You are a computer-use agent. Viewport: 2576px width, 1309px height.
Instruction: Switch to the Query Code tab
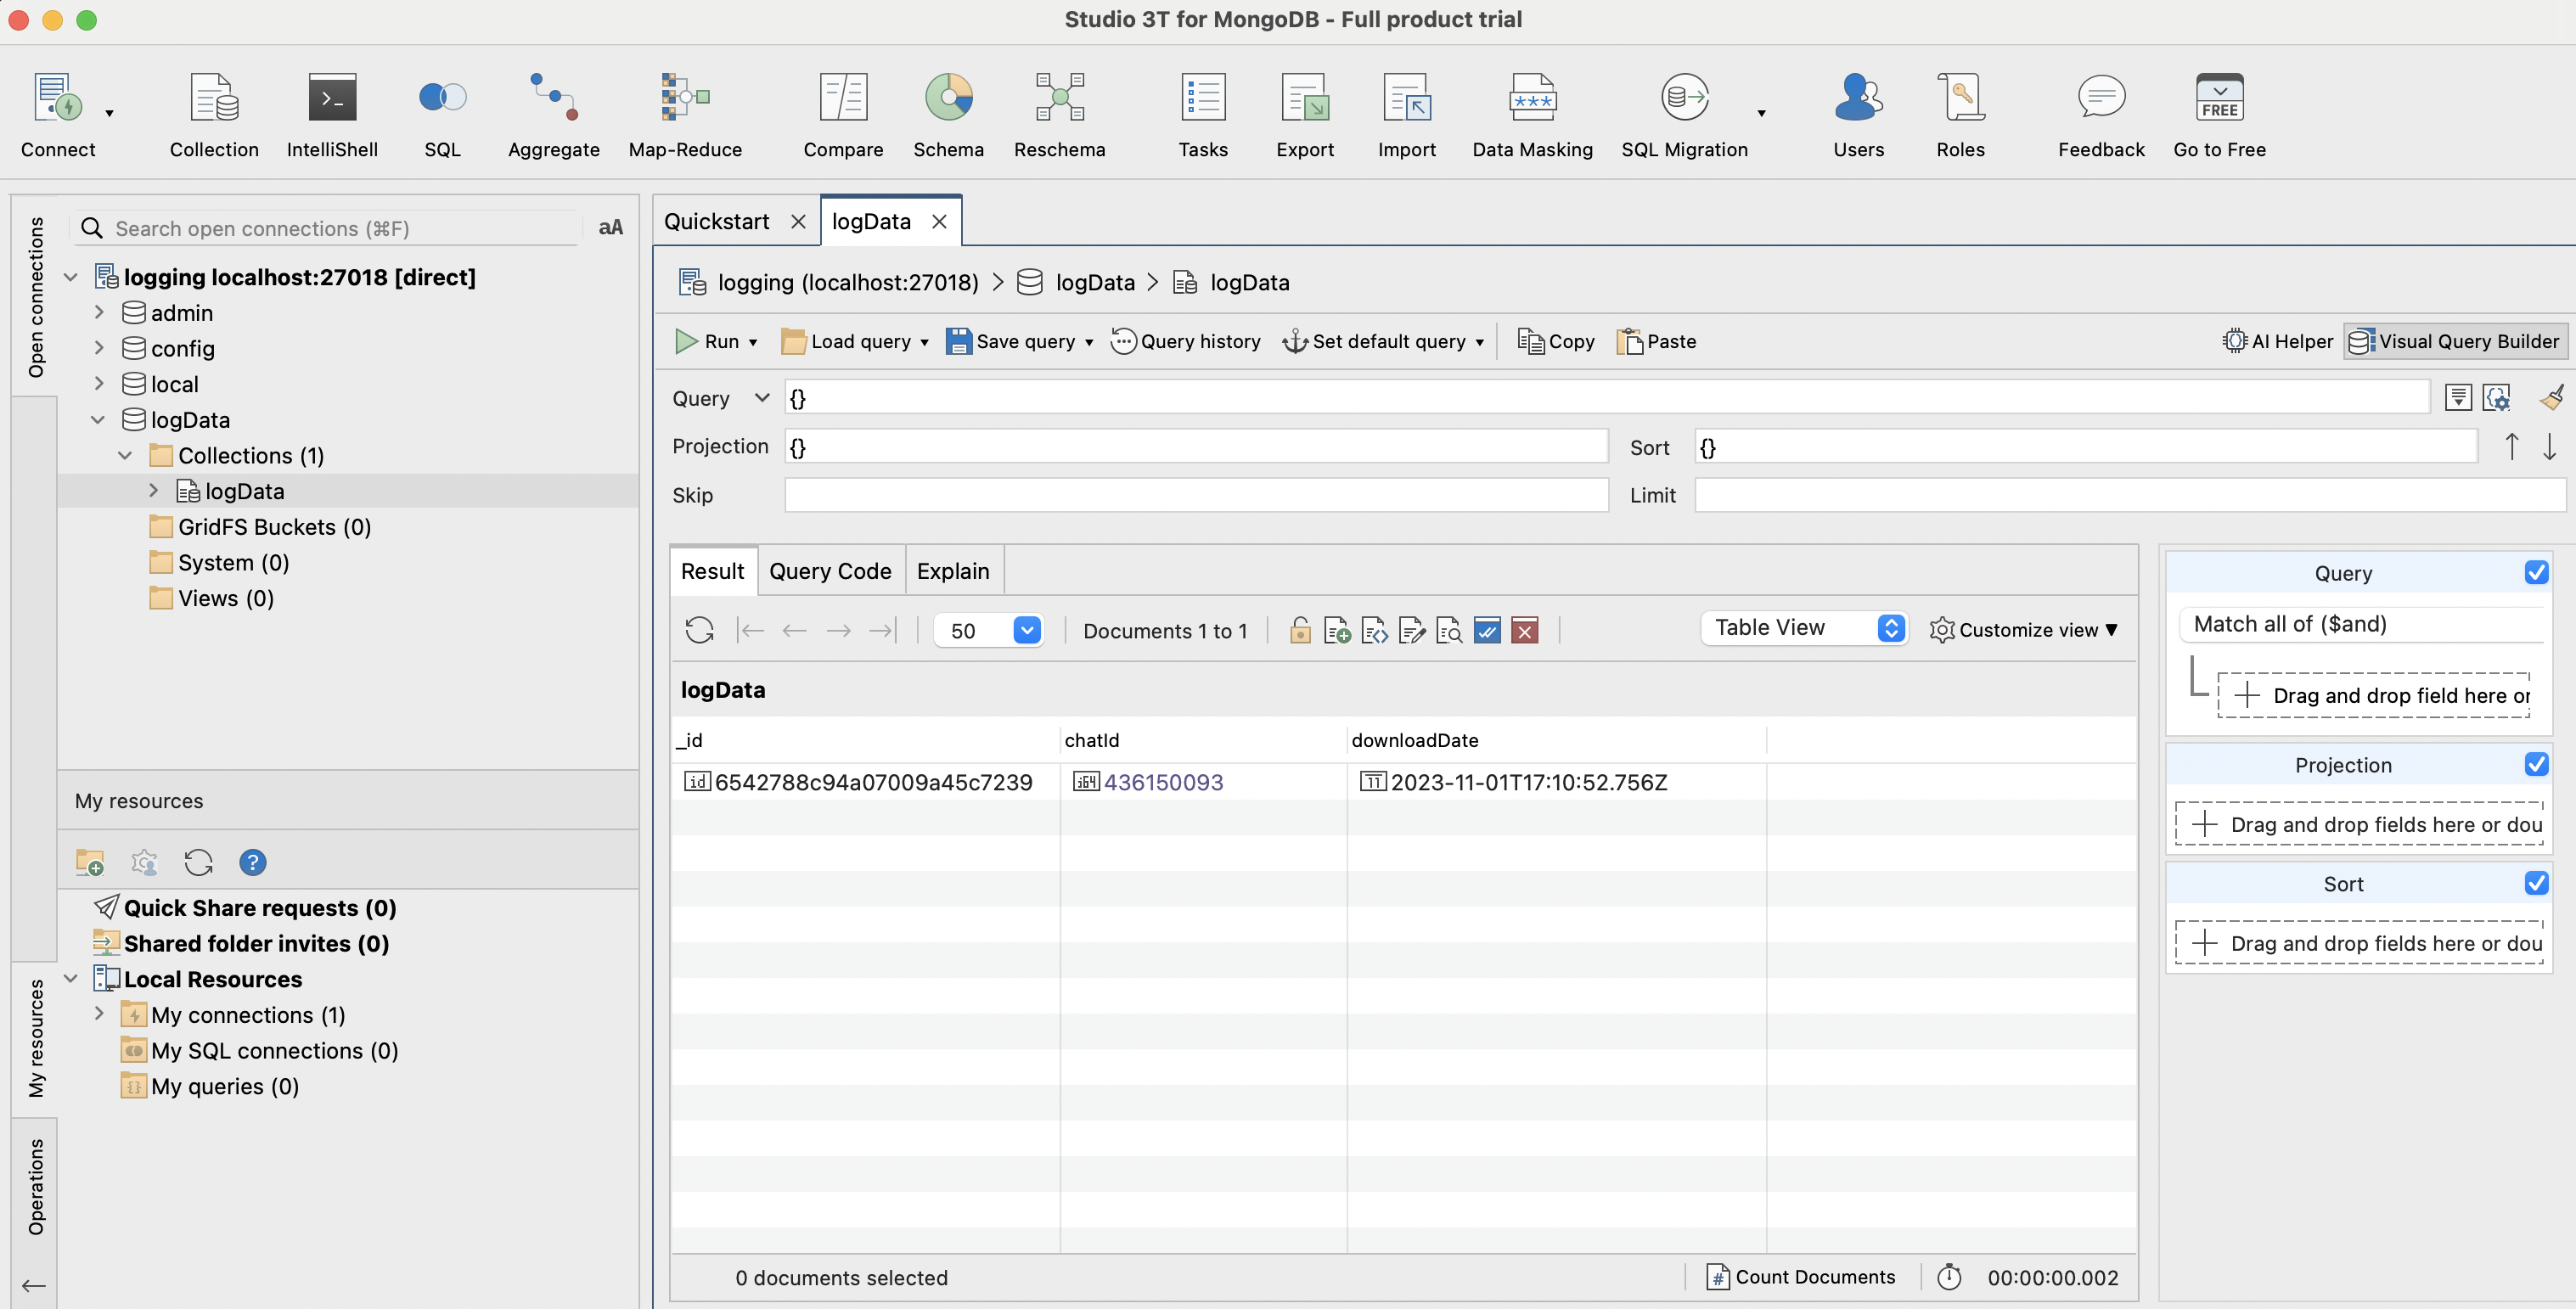click(830, 571)
